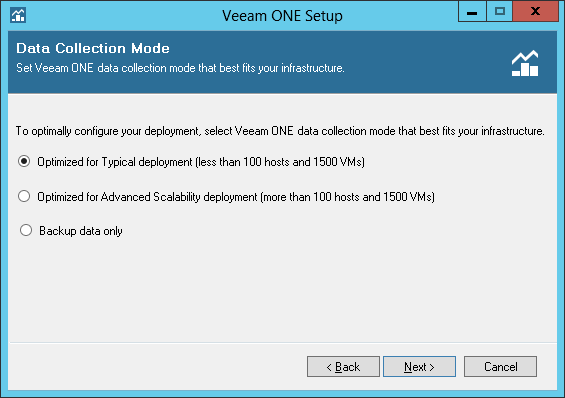Click the 'Veeam ONE Setup' title bar text
The image size is (565, 398).
pyautogui.click(x=282, y=16)
